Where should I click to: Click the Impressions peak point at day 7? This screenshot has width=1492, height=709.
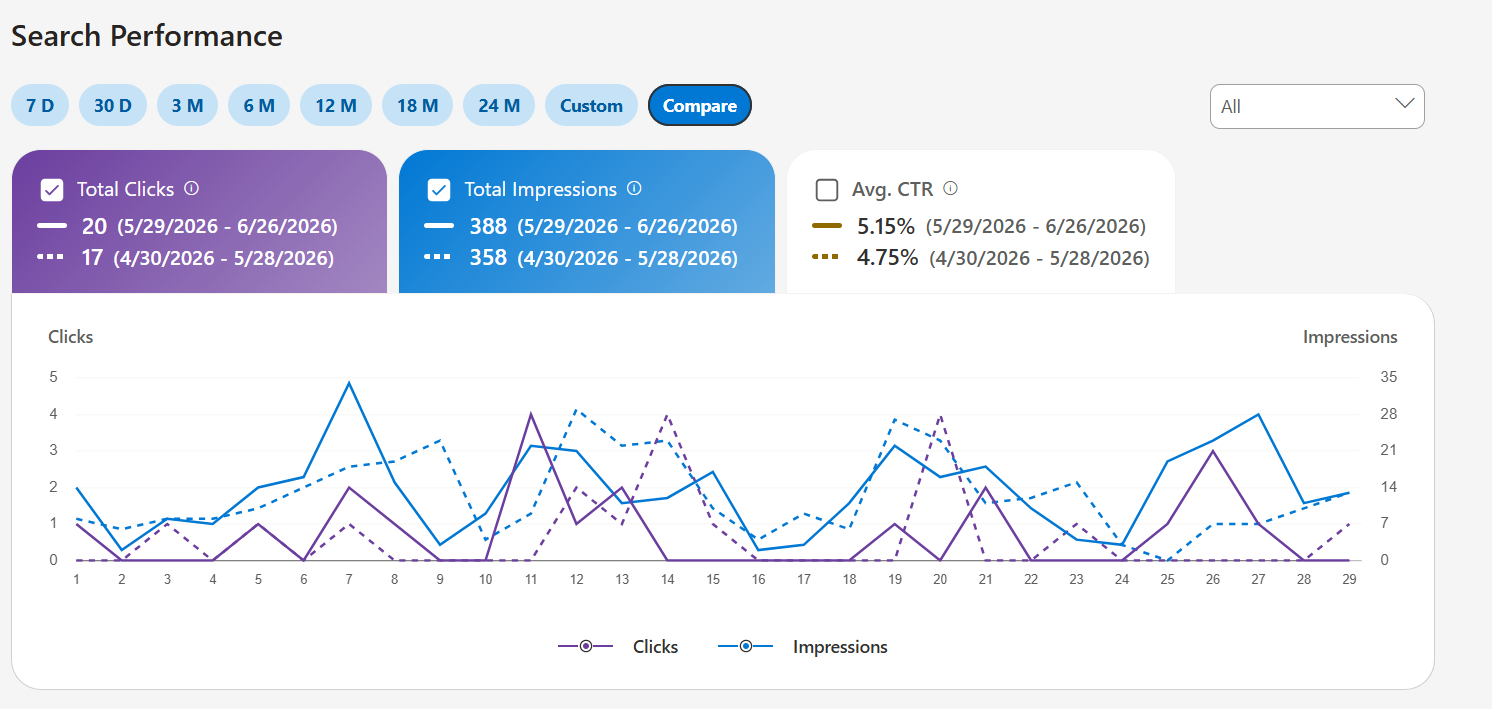[x=349, y=382]
